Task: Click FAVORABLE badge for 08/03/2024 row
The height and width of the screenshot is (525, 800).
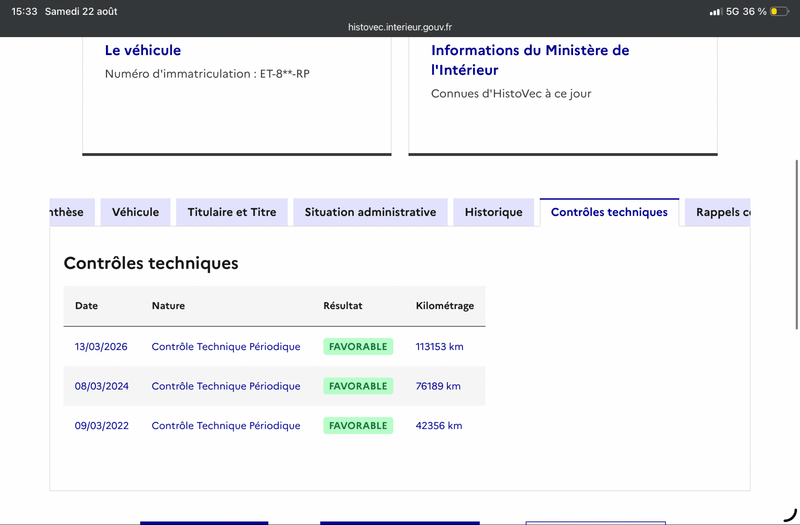Action: click(x=358, y=386)
